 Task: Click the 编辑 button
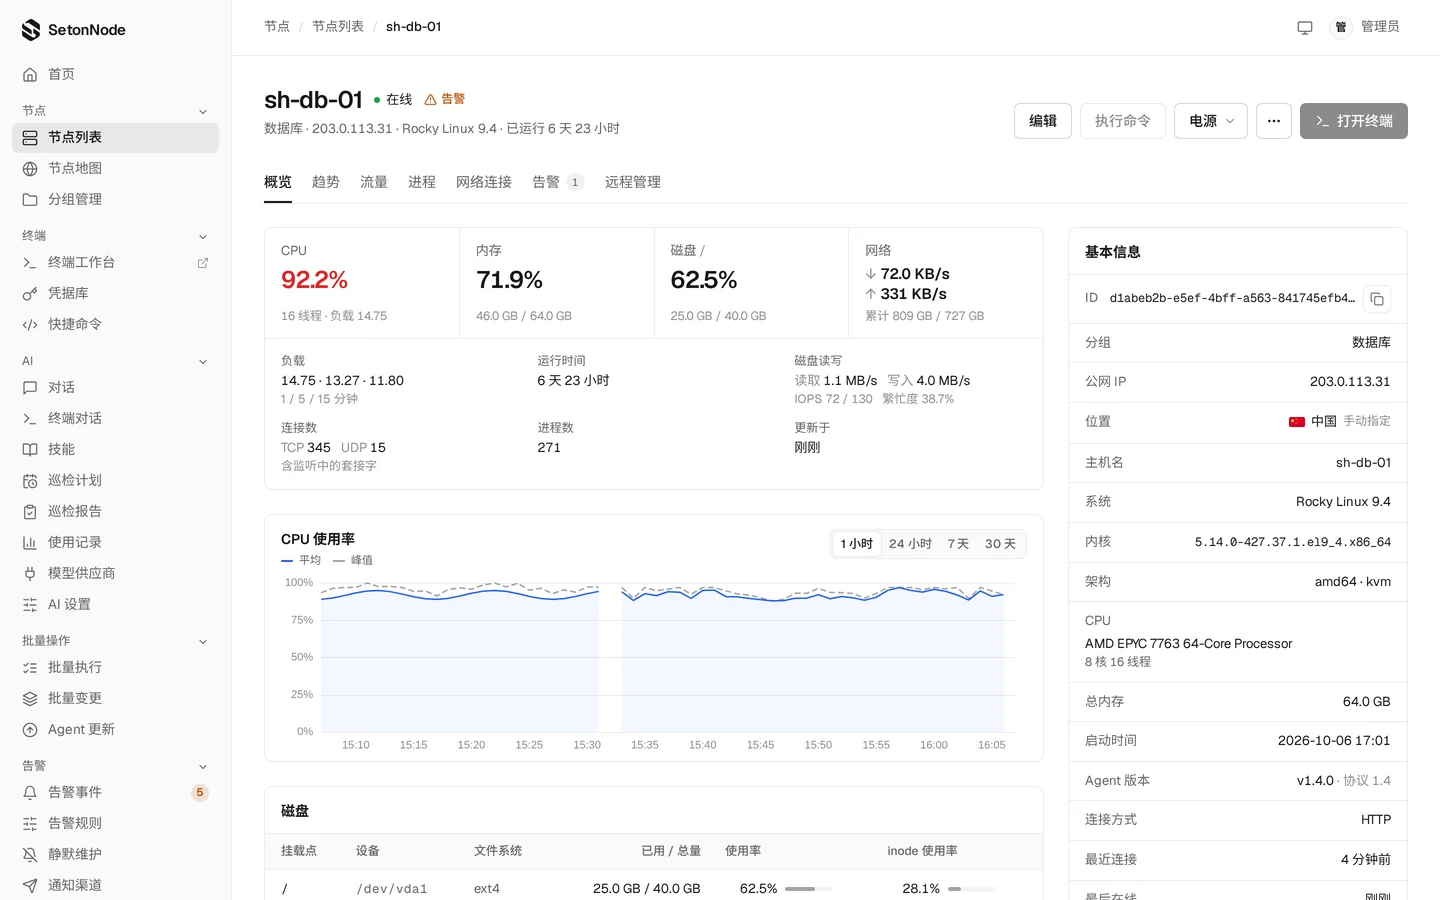click(1043, 121)
